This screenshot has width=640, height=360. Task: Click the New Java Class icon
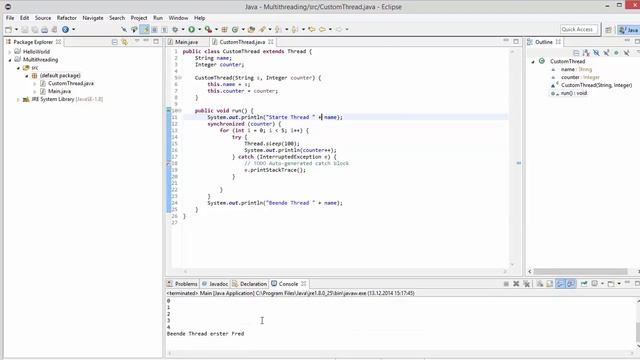click(235, 29)
